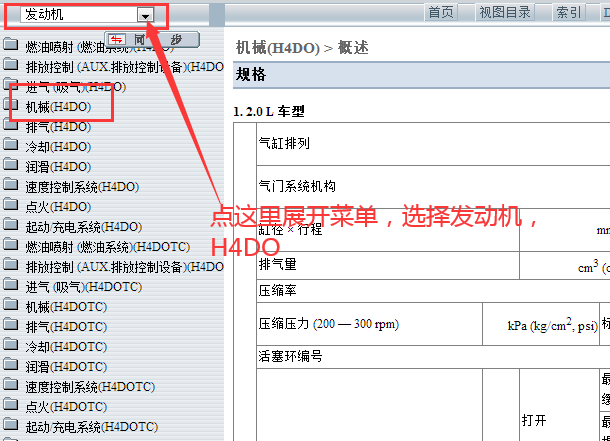Open folder icon beside 排气(H4DOTC)
610x441 pixels.
11,324
